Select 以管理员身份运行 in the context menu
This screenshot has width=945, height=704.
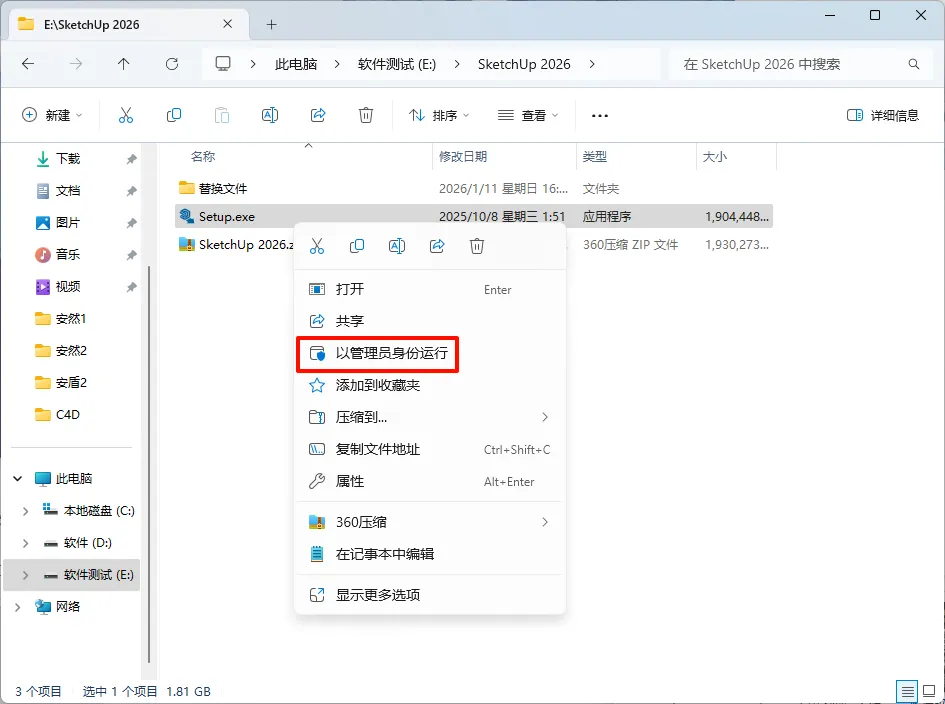pos(378,353)
